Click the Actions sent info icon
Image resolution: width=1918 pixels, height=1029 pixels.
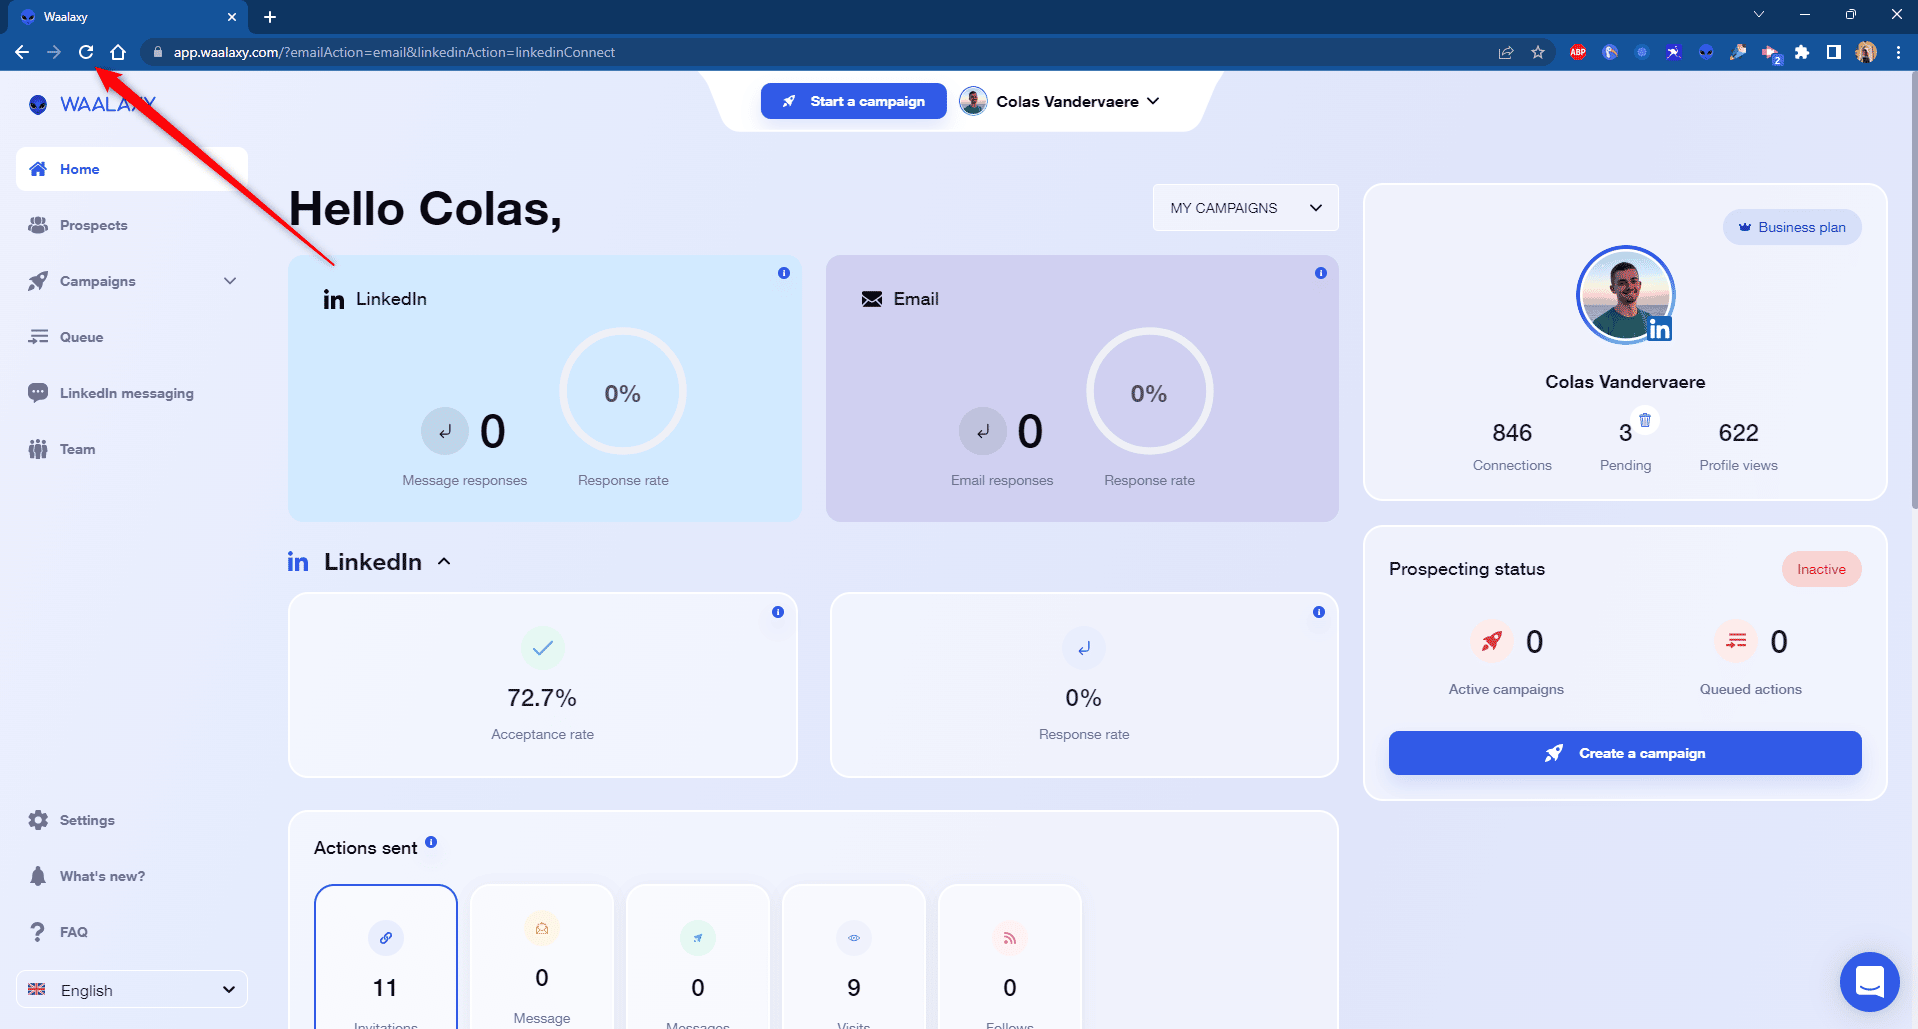(x=431, y=842)
